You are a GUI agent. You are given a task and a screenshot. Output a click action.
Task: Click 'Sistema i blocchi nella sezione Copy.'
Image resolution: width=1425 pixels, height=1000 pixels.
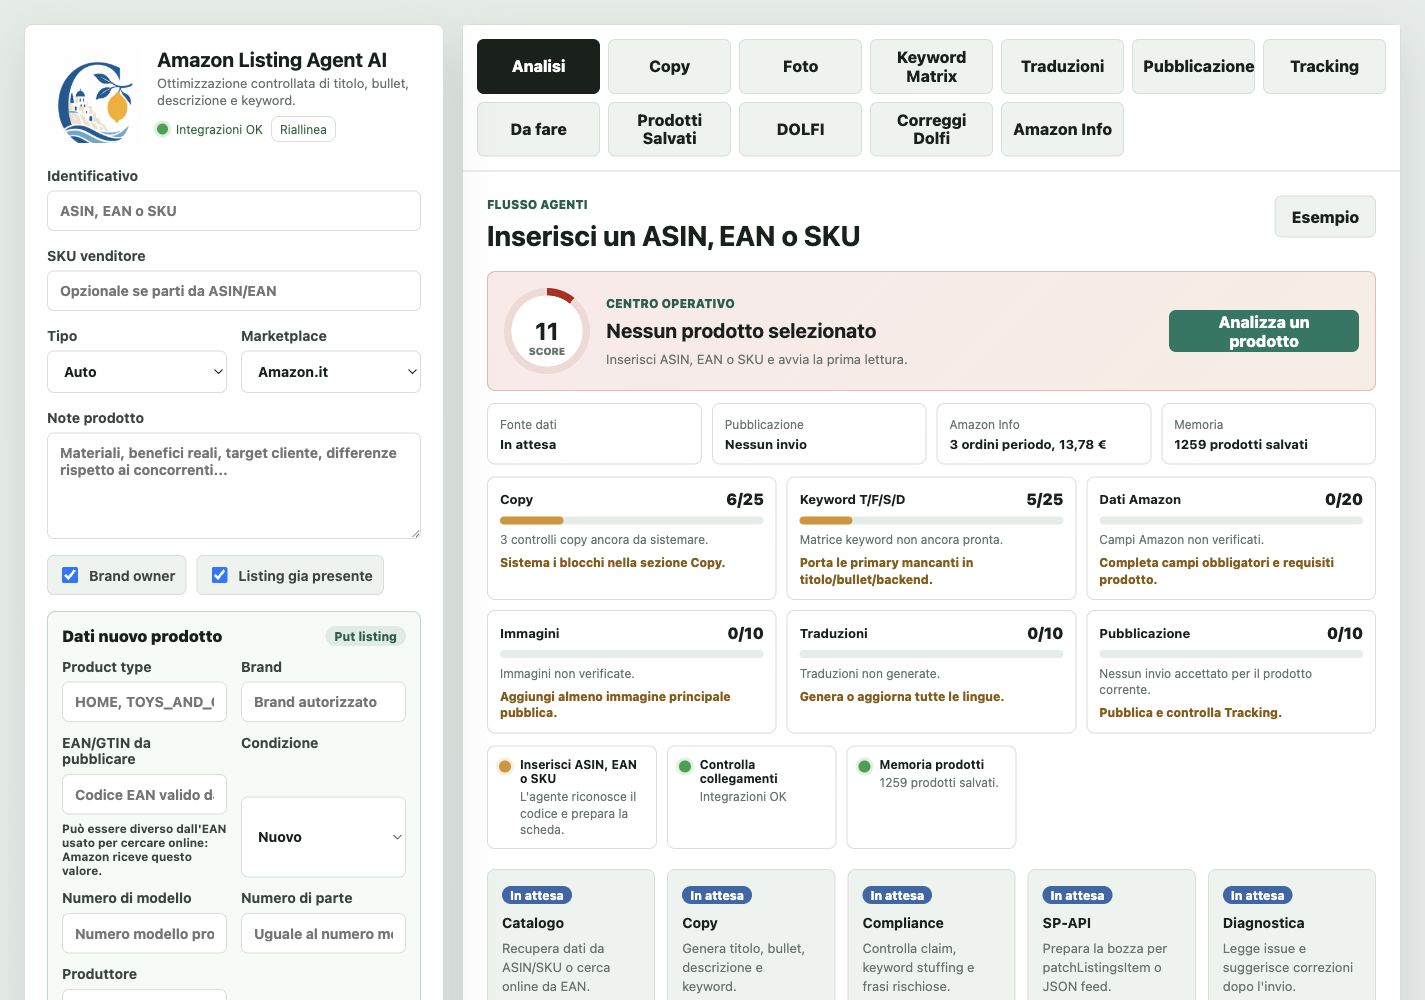pos(612,563)
